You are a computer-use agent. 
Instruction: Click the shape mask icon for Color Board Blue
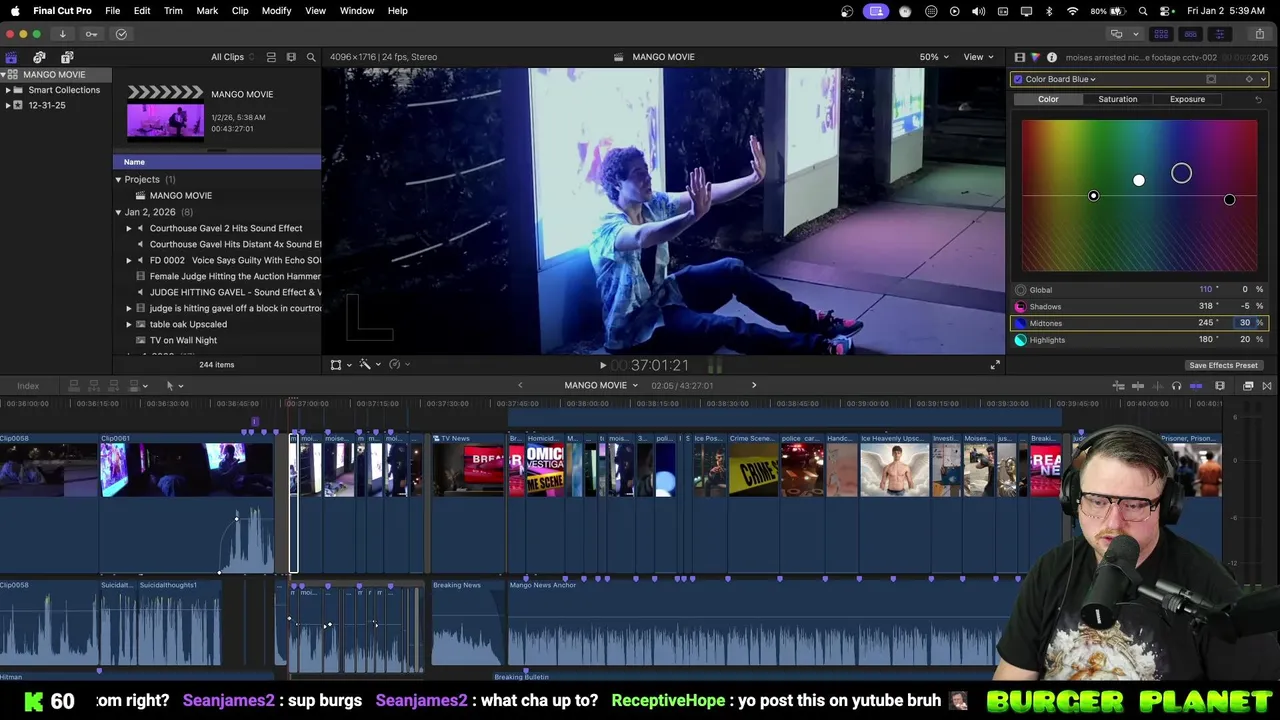pos(1211,79)
